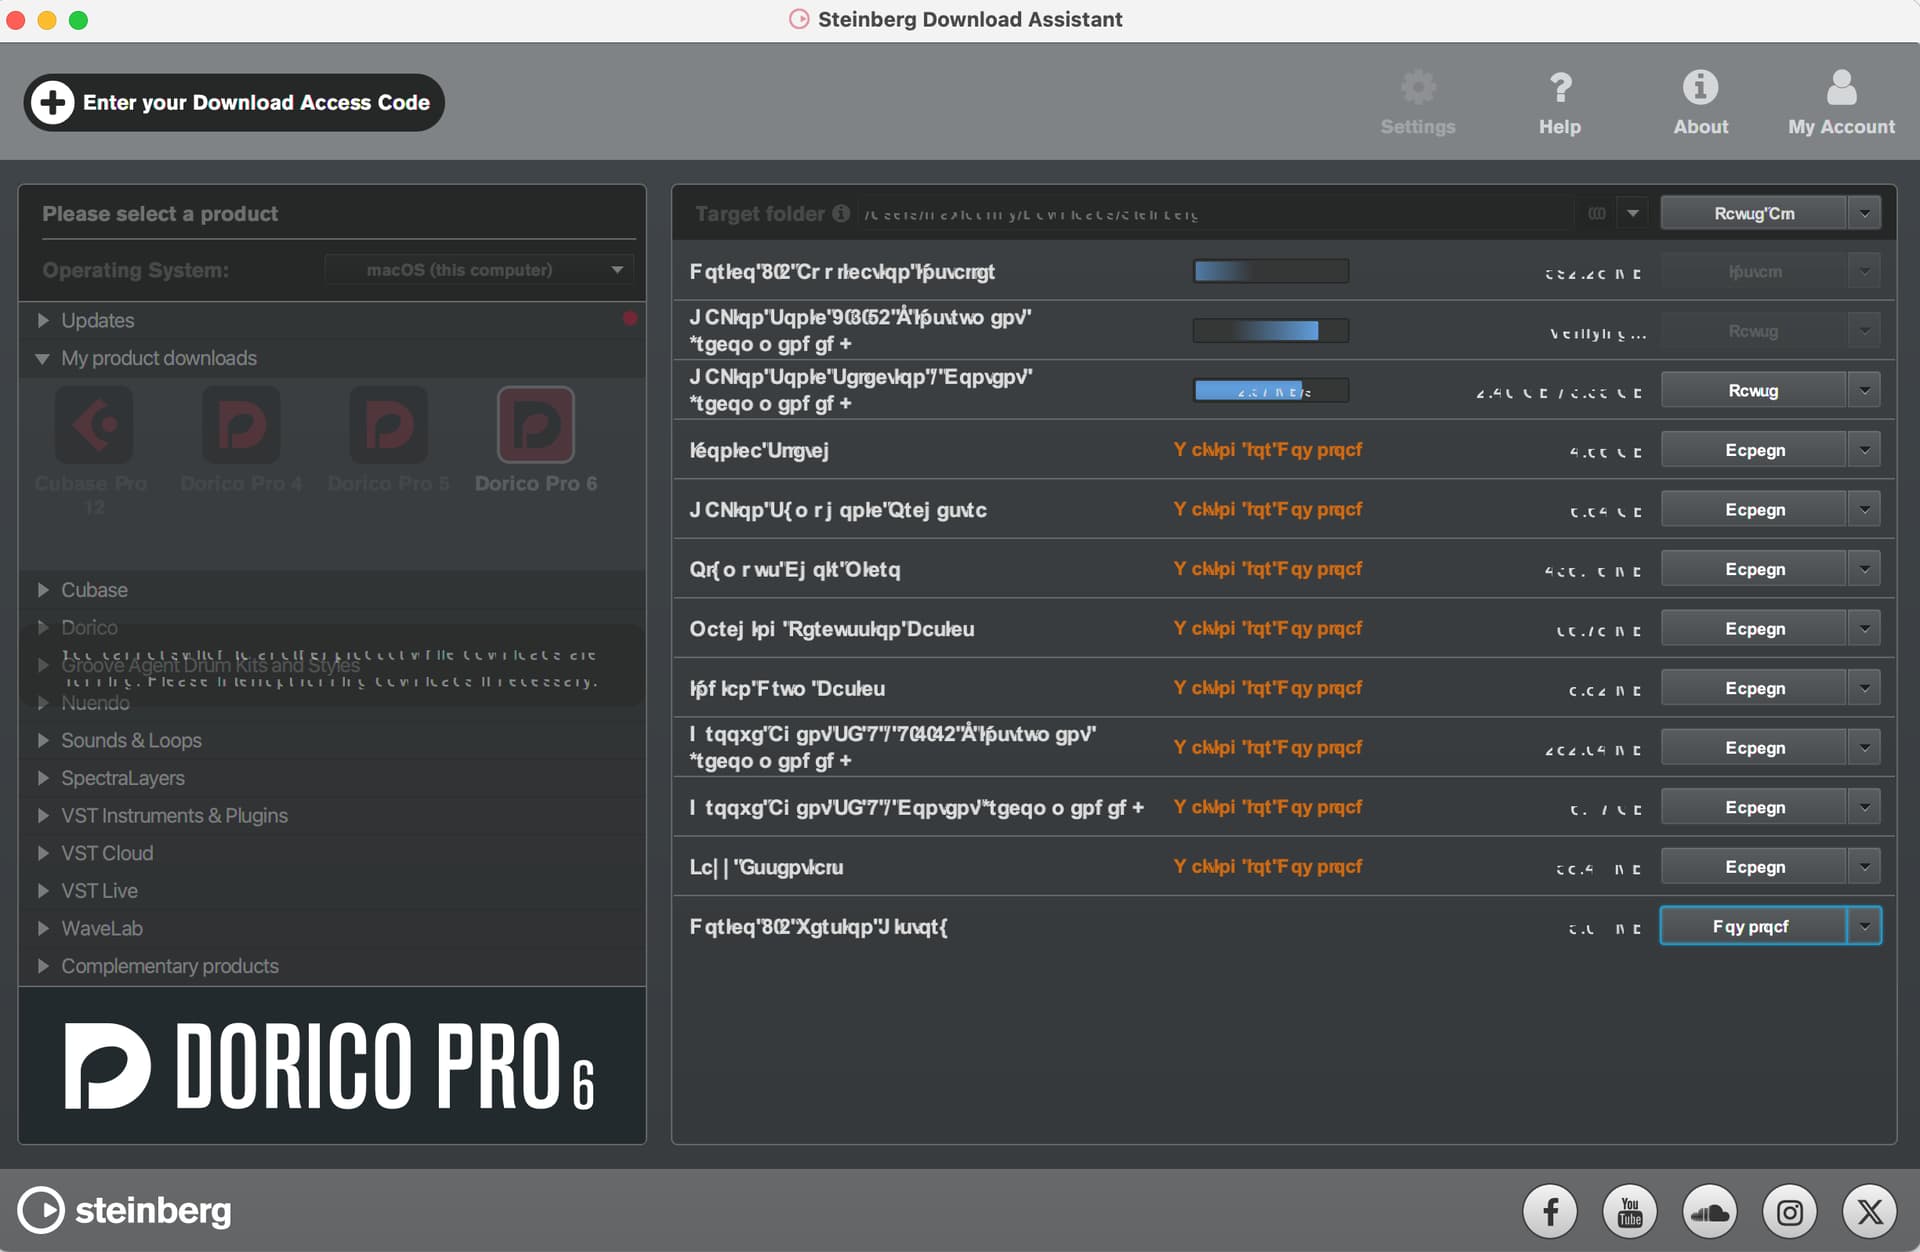Select the Dorico Pro 6 product icon
Image resolution: width=1920 pixels, height=1252 pixels.
point(536,425)
